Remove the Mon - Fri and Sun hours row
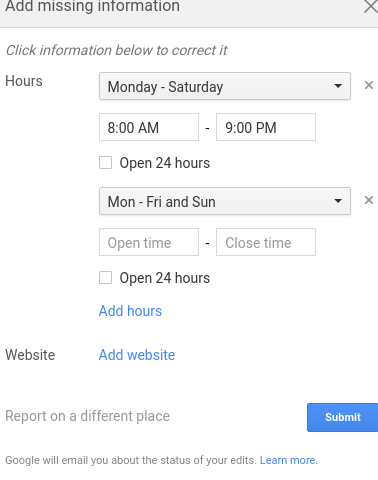Image resolution: width=378 pixels, height=480 pixels. pyautogui.click(x=369, y=200)
